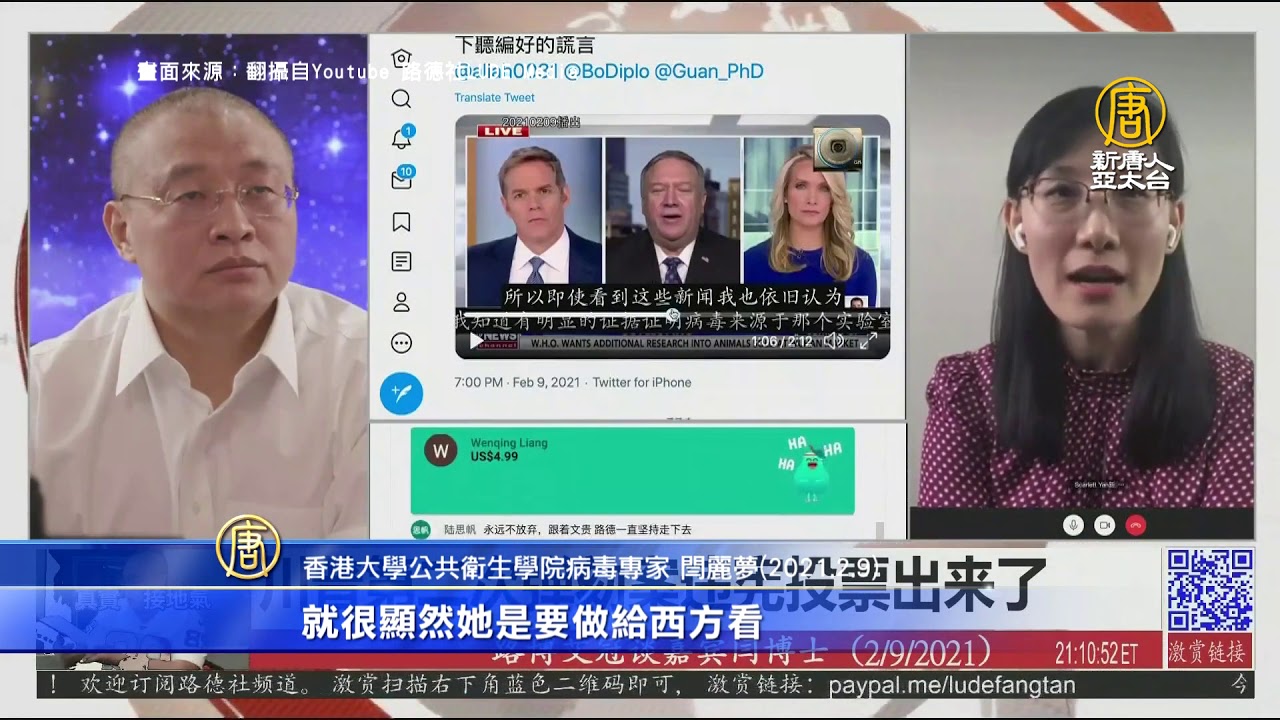1280x720 pixels.
Task: Open the Twitter search magnifier icon
Action: [401, 98]
